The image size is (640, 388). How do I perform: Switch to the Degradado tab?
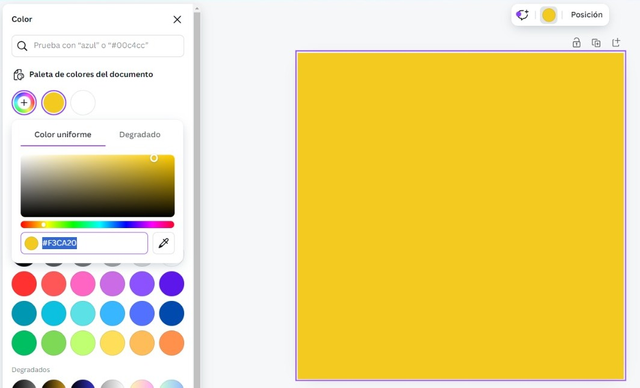pyautogui.click(x=140, y=135)
